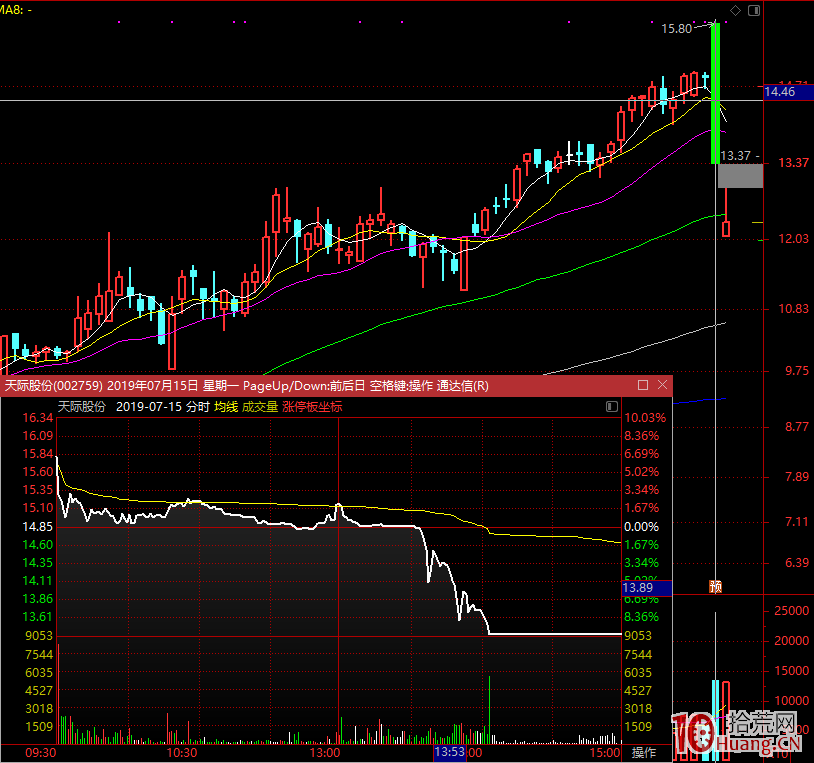Viewport: 814px width, 763px height.
Task: Click the gray gap box beside 13.37
Action: click(740, 176)
